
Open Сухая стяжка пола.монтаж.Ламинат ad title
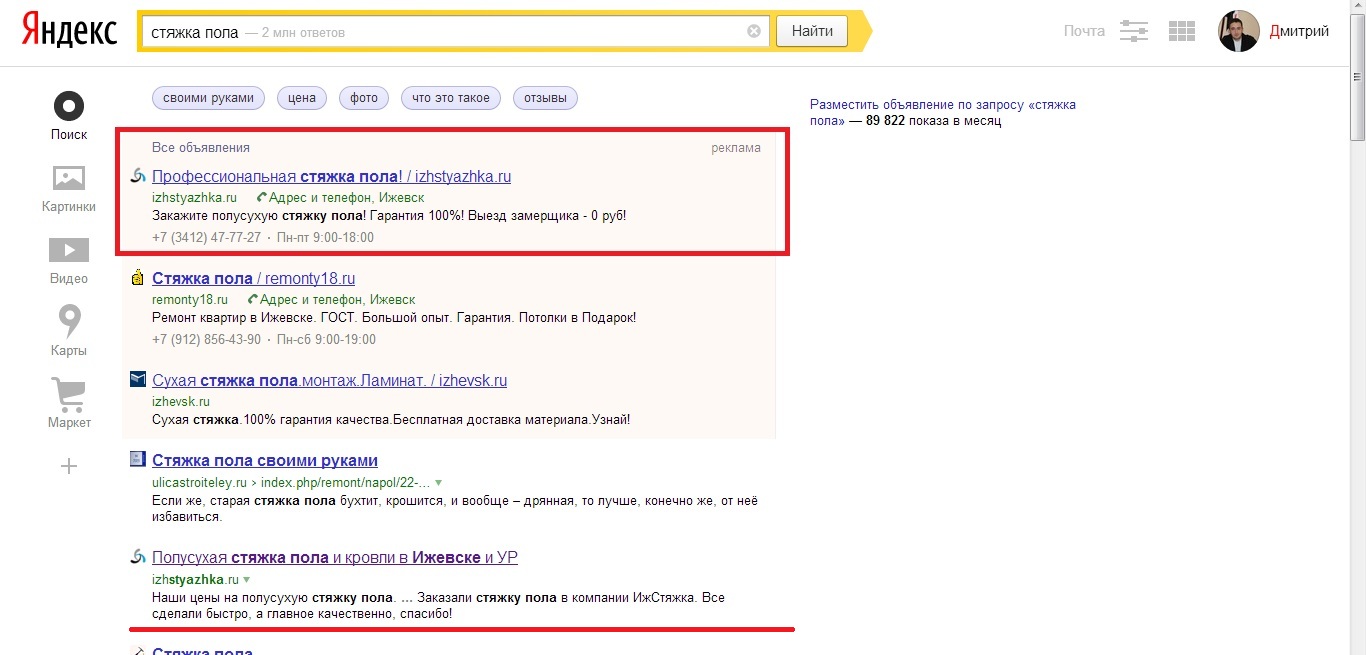[329, 381]
